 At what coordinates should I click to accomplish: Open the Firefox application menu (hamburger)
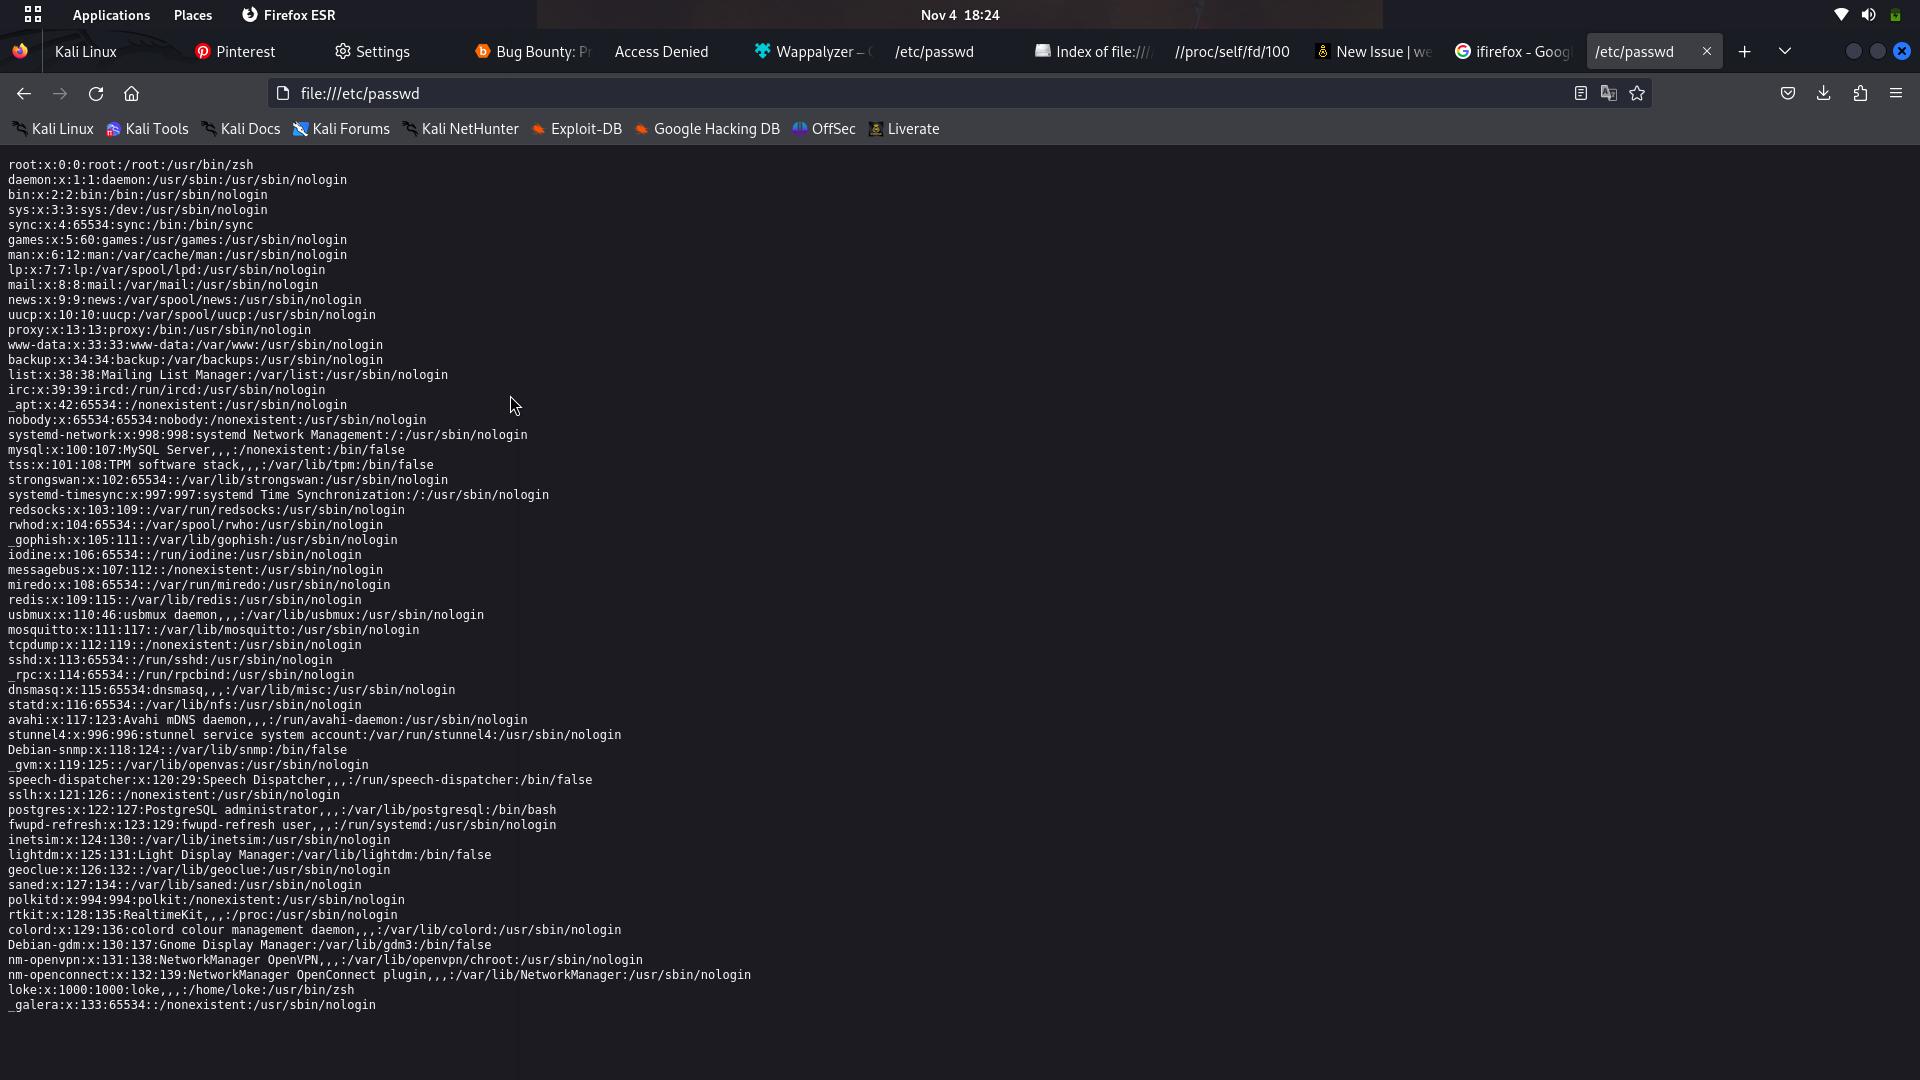pos(1896,93)
